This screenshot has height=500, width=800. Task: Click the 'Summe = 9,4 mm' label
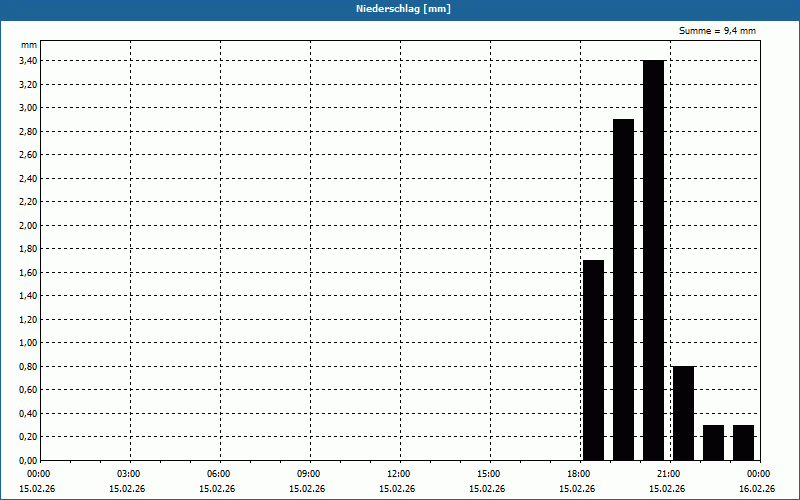click(x=717, y=31)
